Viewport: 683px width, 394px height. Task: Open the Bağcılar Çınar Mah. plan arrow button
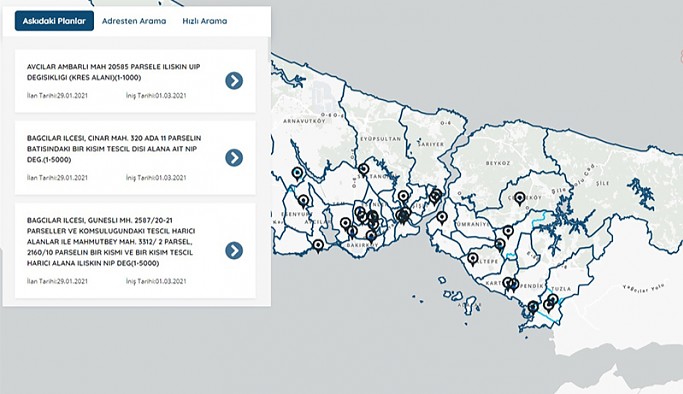[x=234, y=158]
